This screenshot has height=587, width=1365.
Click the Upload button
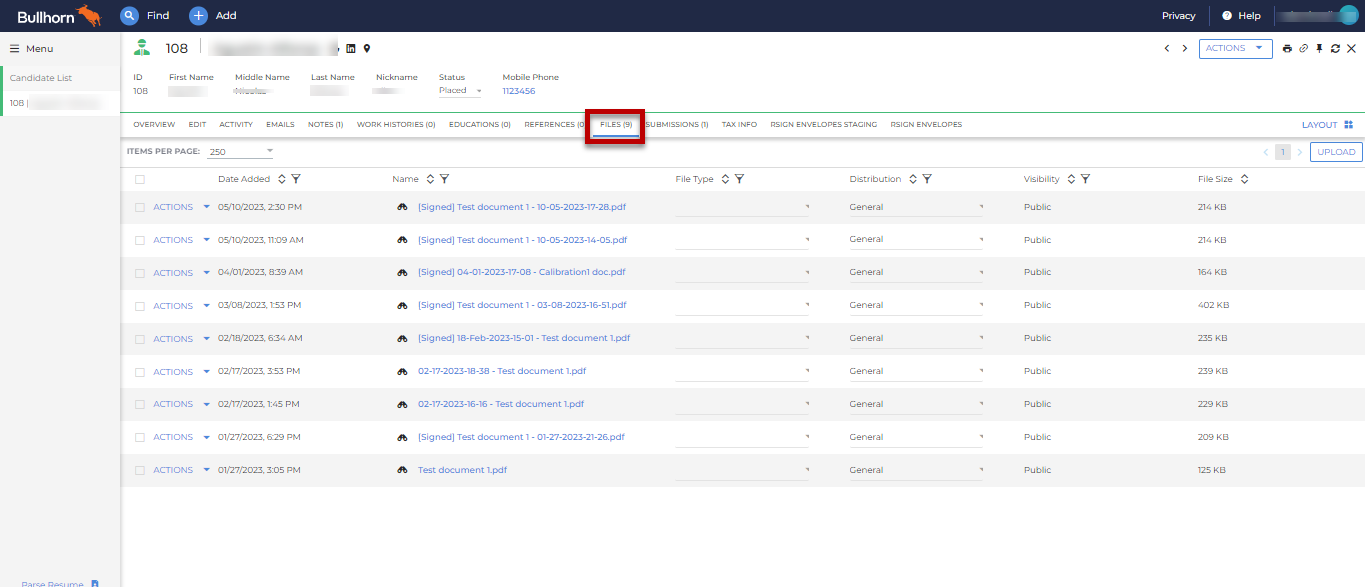click(1336, 152)
